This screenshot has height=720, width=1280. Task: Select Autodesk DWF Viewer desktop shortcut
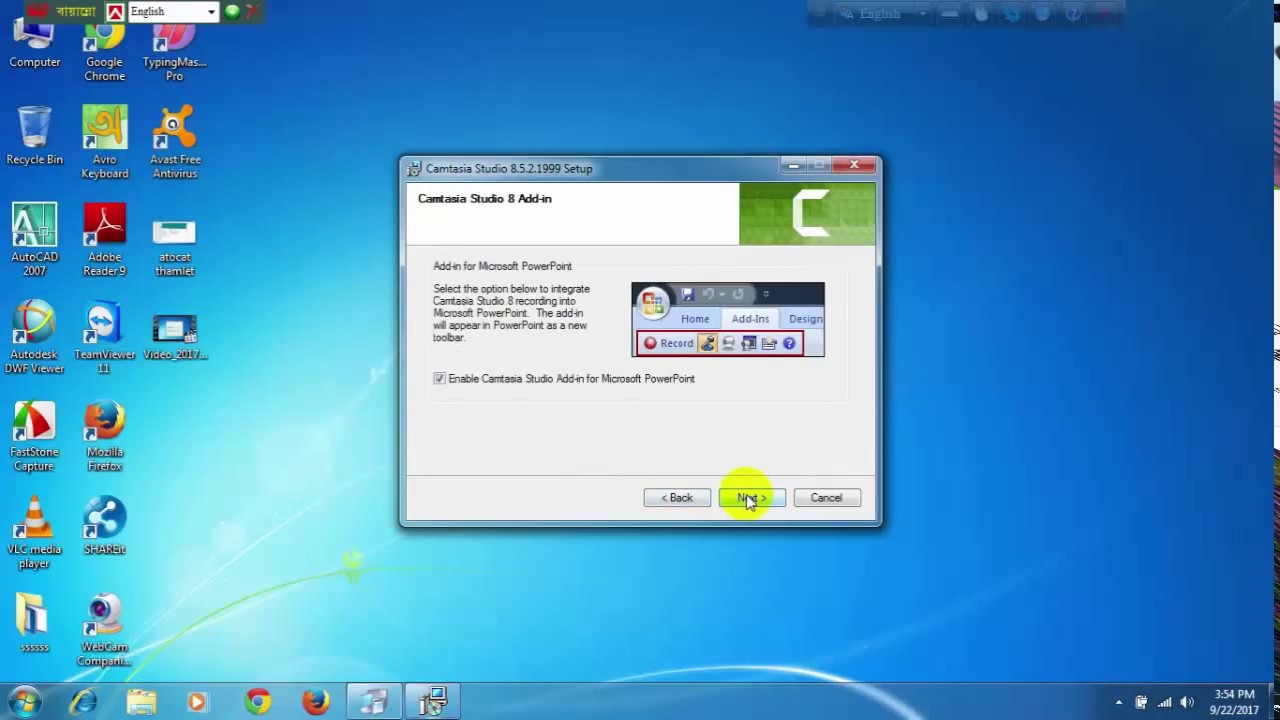[34, 337]
